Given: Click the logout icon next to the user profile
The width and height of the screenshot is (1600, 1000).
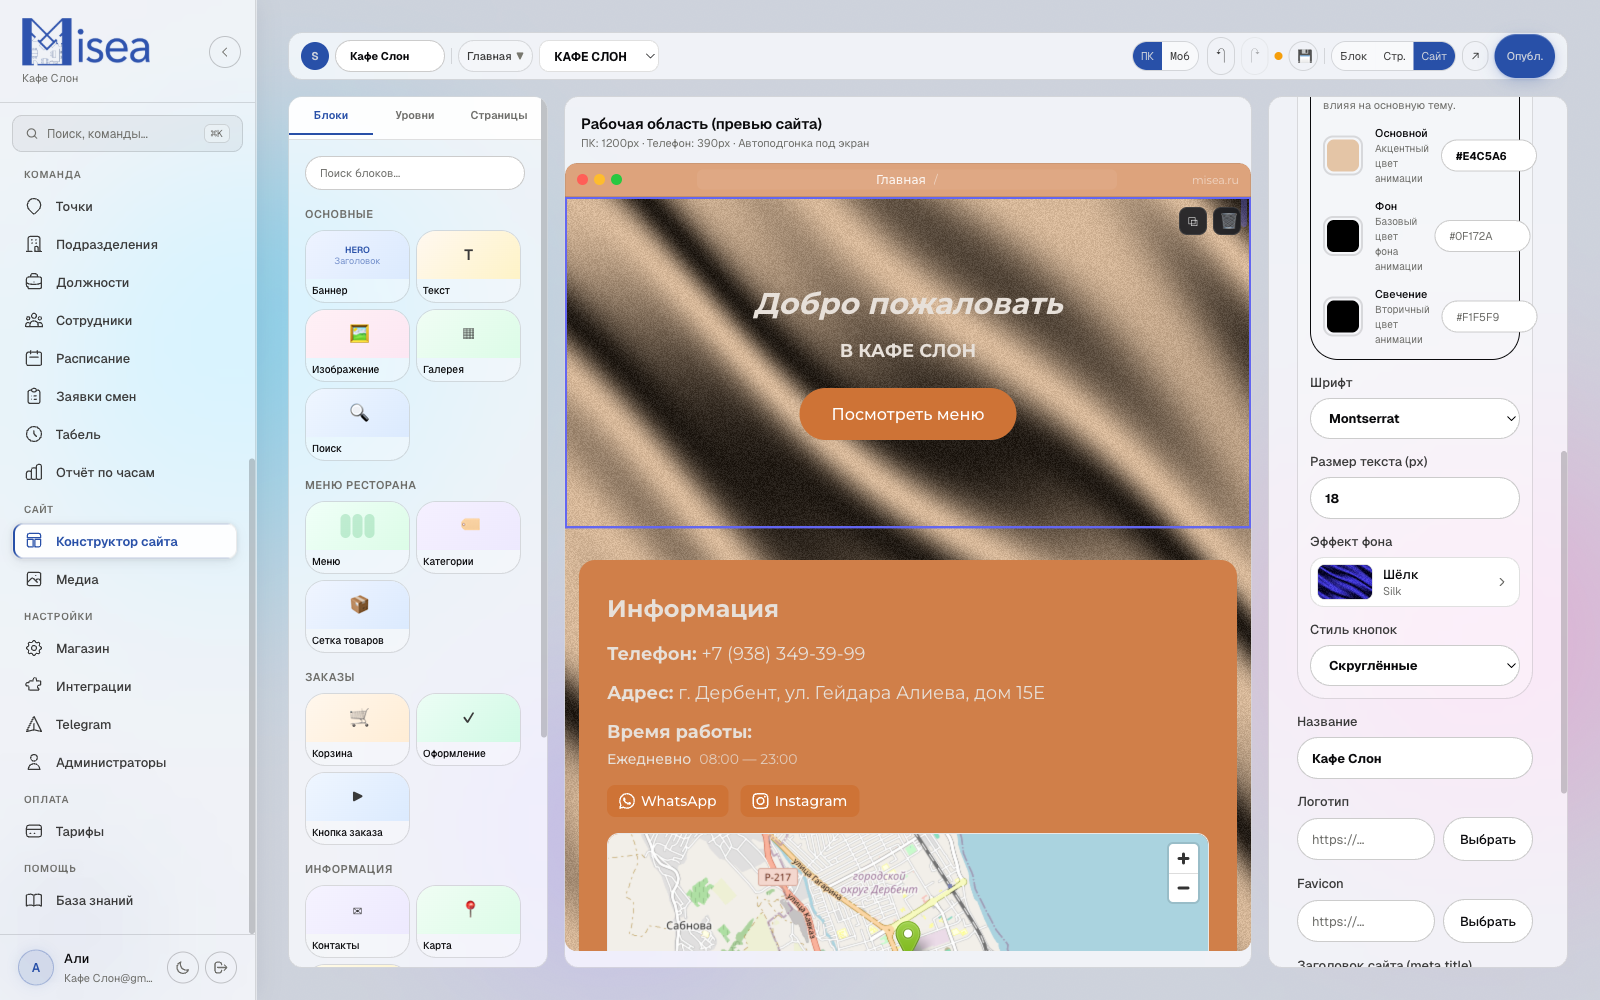Looking at the screenshot, I should point(221,967).
